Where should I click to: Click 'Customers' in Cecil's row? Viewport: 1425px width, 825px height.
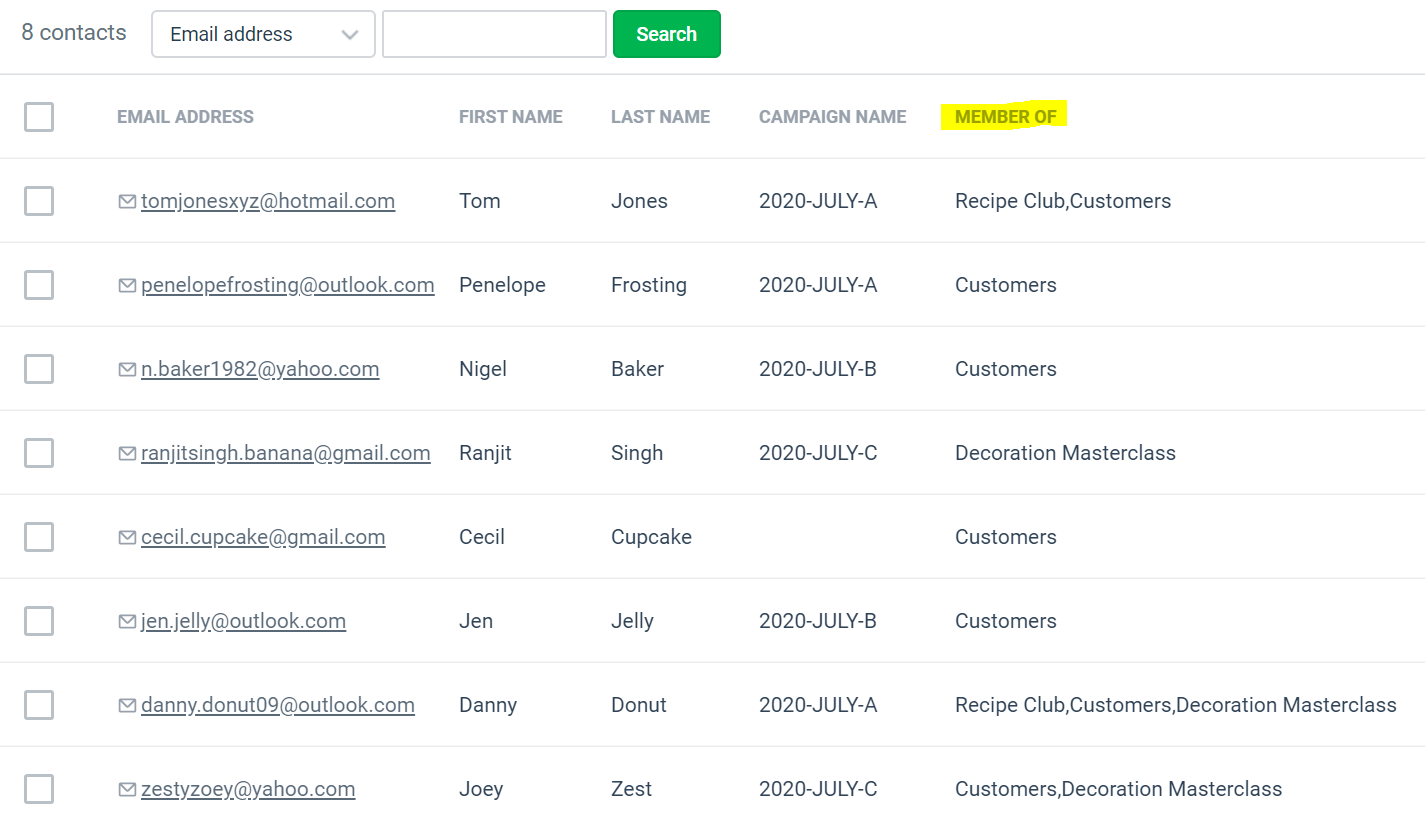point(1006,537)
